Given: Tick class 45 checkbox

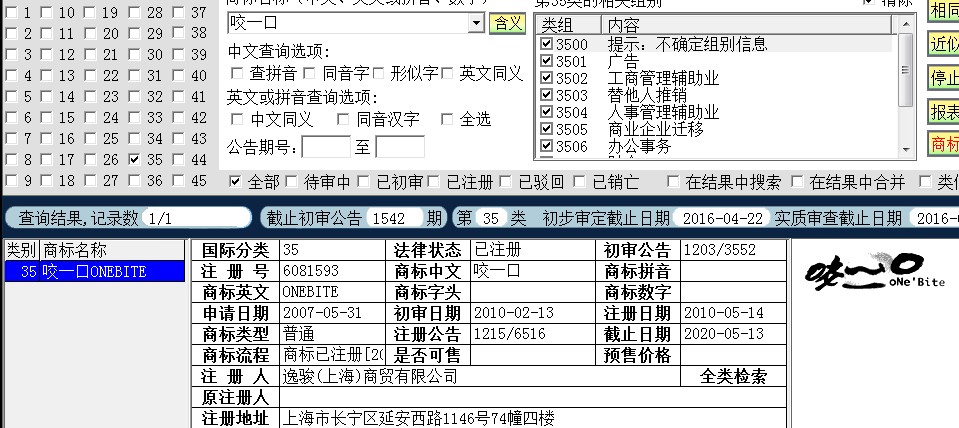Looking at the screenshot, I should click(x=179, y=181).
